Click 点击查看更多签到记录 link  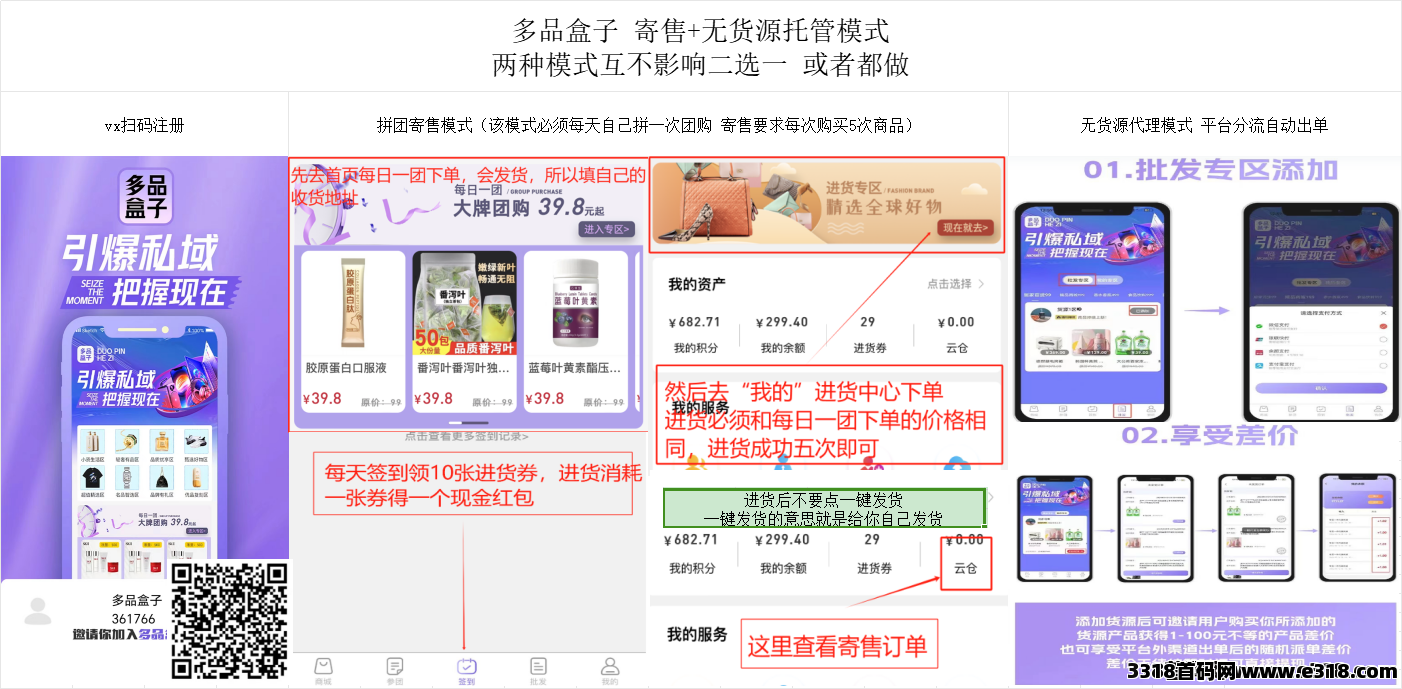click(x=467, y=436)
